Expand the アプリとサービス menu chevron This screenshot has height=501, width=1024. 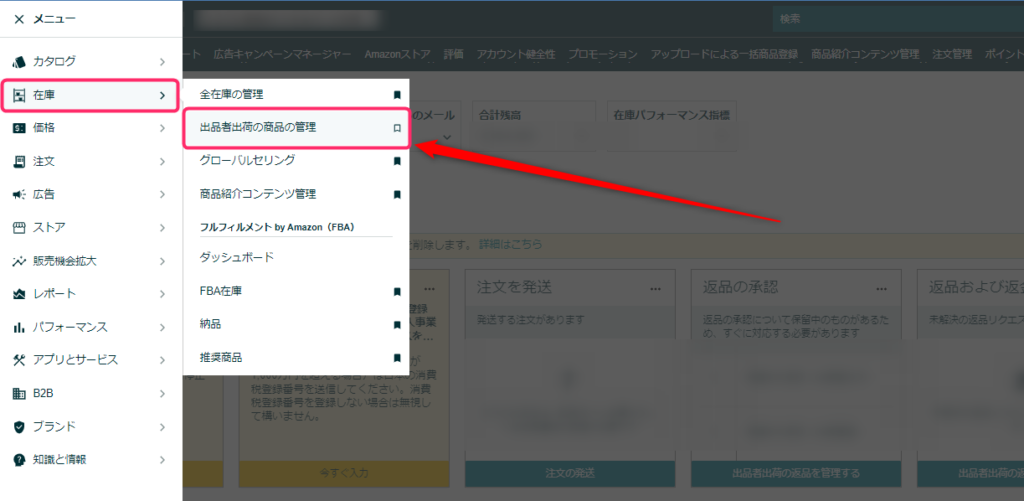pos(163,360)
